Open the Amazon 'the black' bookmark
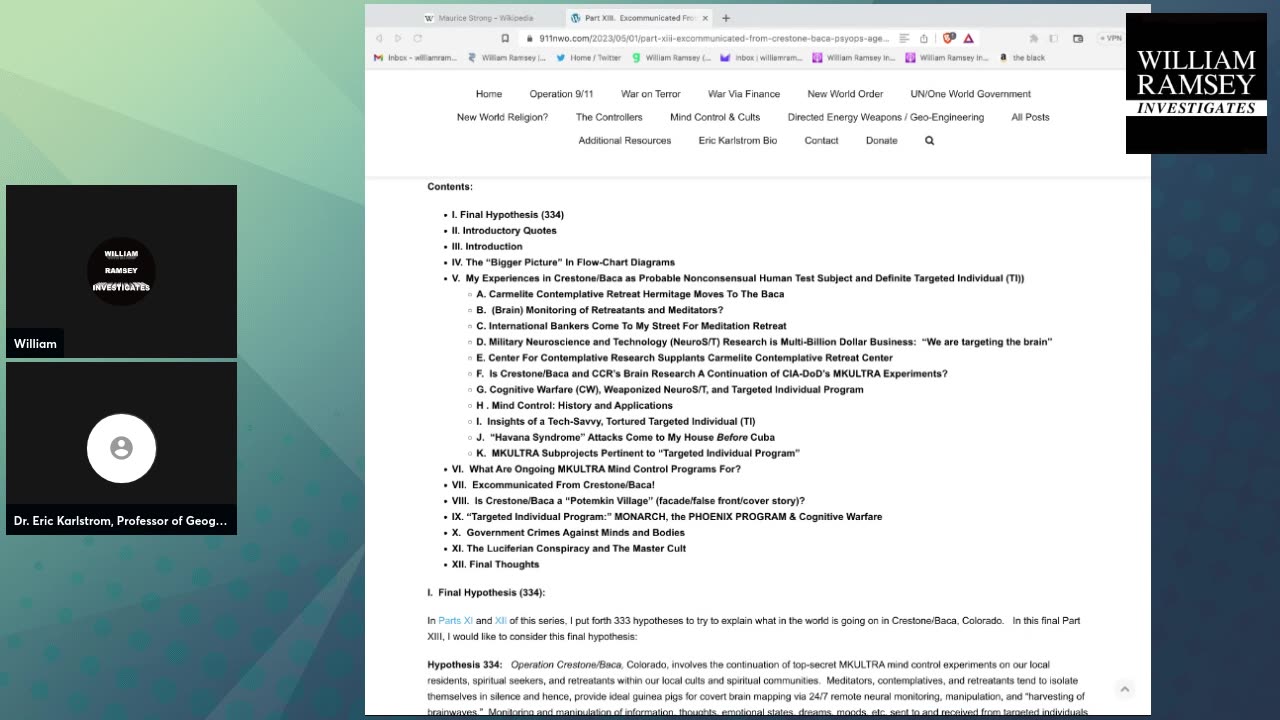1280x720 pixels. point(1022,58)
